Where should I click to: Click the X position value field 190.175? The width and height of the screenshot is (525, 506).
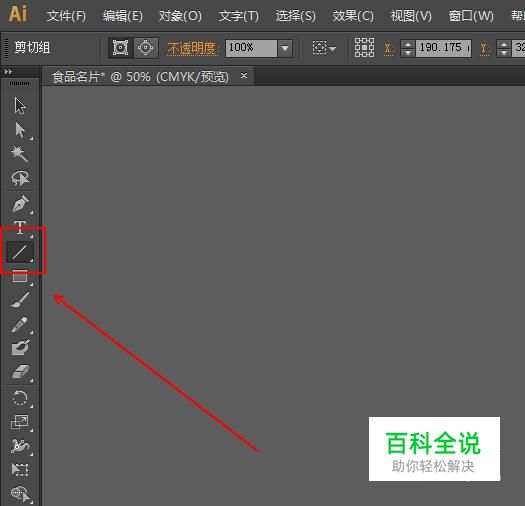(444, 48)
